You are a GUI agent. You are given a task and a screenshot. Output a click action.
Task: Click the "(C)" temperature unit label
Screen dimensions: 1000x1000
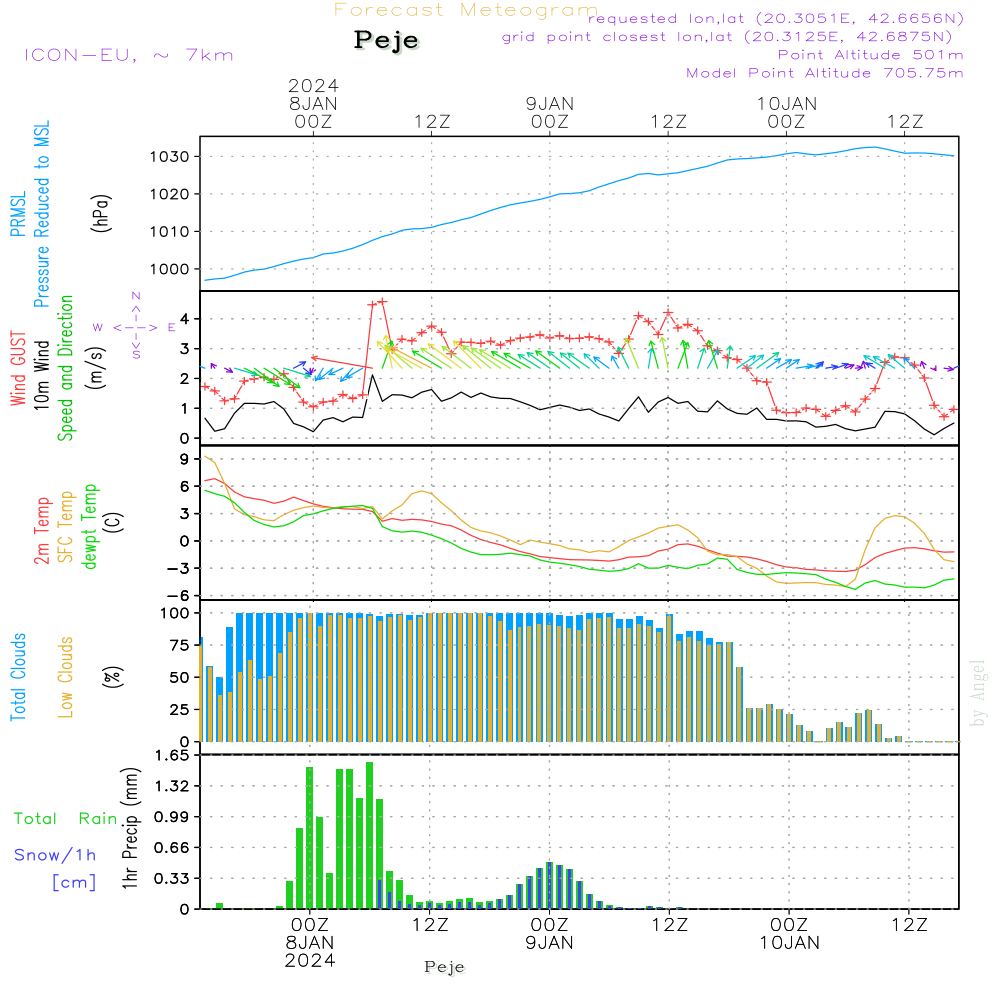click(x=114, y=523)
